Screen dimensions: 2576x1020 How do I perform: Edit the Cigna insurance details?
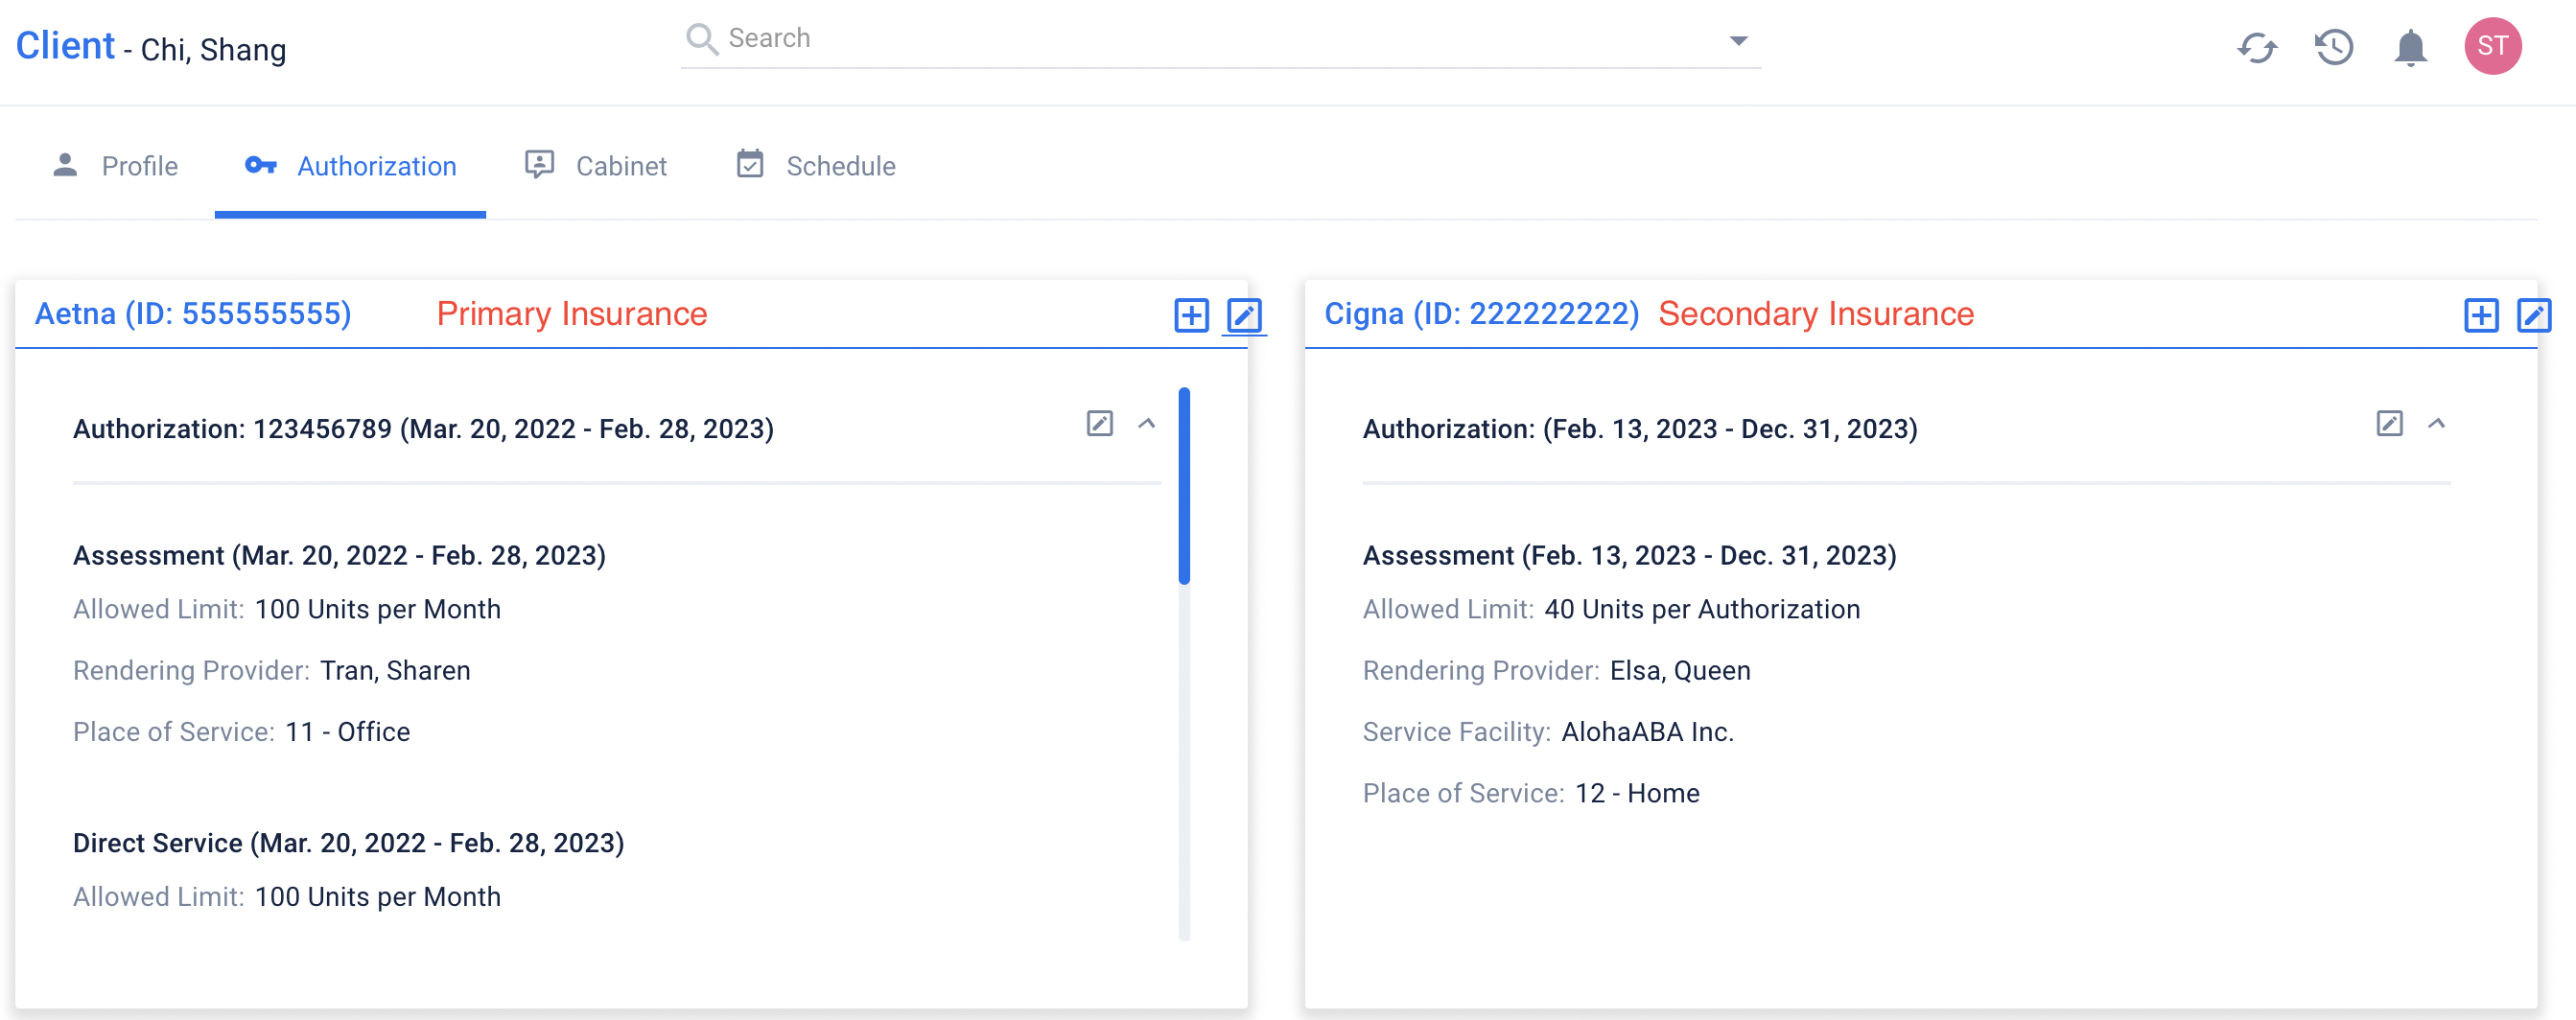(x=2536, y=314)
